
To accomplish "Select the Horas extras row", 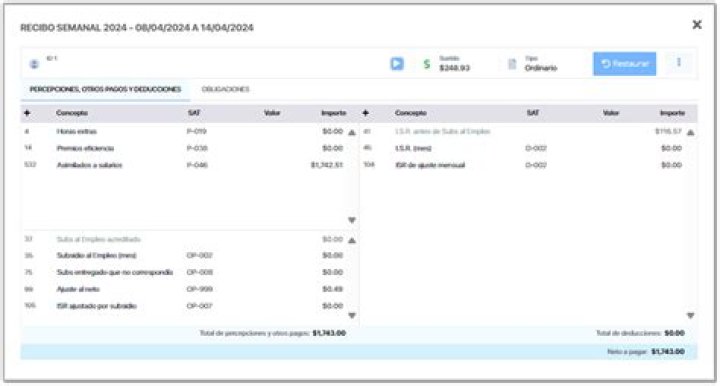I will click(184, 131).
